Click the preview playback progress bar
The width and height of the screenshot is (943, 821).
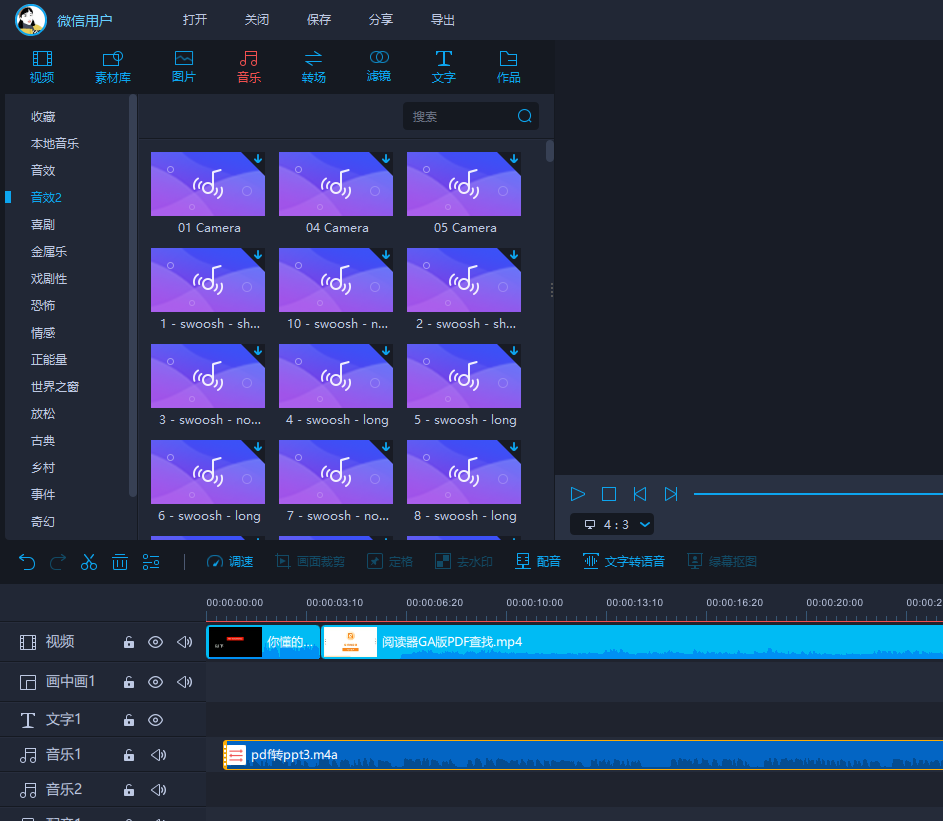pyautogui.click(x=818, y=494)
